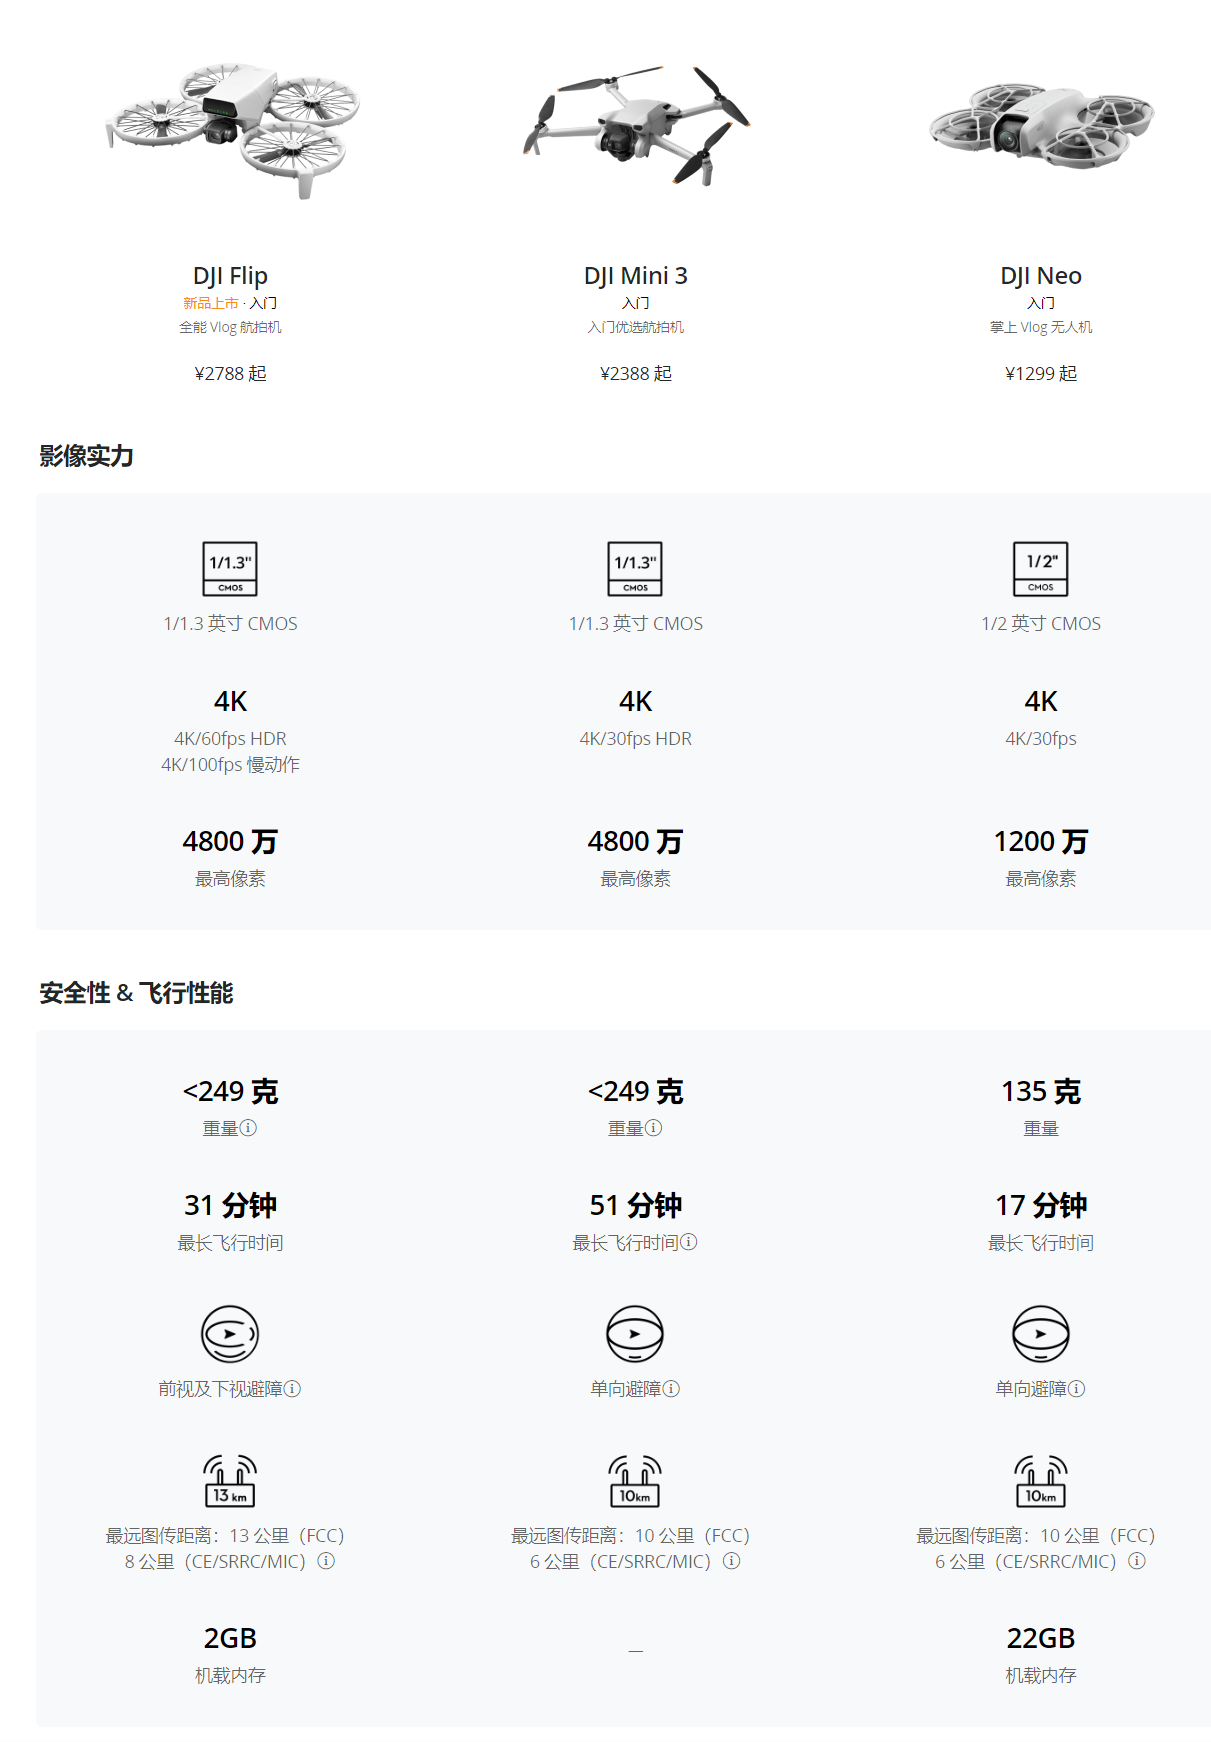Click the DJI Mini 3 drone image
The width and height of the screenshot is (1211, 1742).
click(636, 126)
